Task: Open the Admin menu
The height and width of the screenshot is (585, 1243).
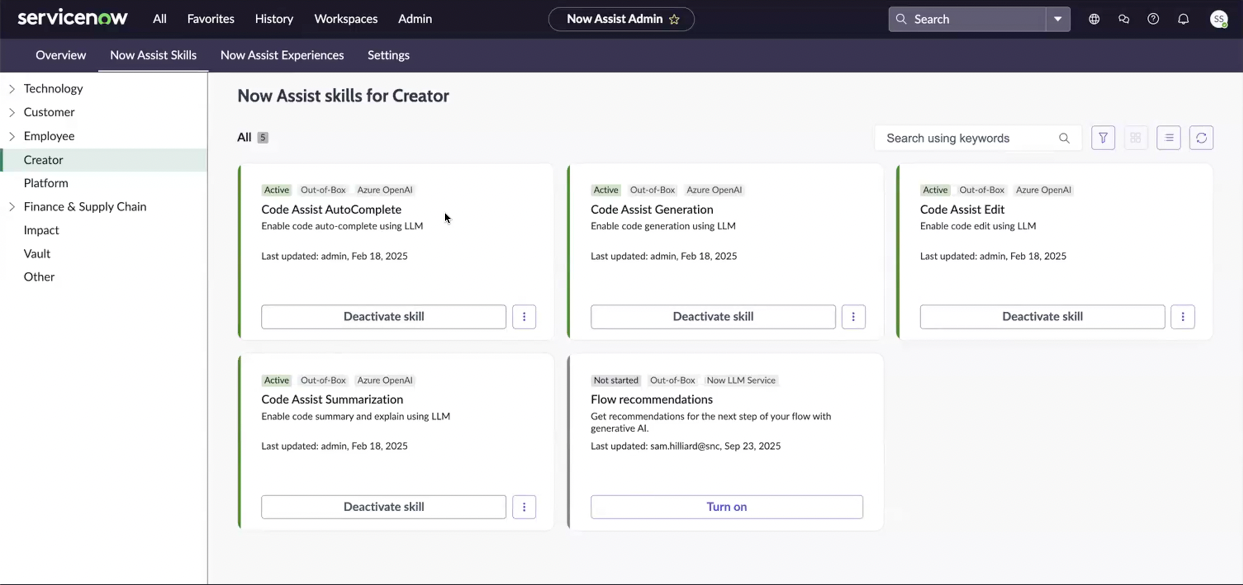Action: click(x=415, y=19)
